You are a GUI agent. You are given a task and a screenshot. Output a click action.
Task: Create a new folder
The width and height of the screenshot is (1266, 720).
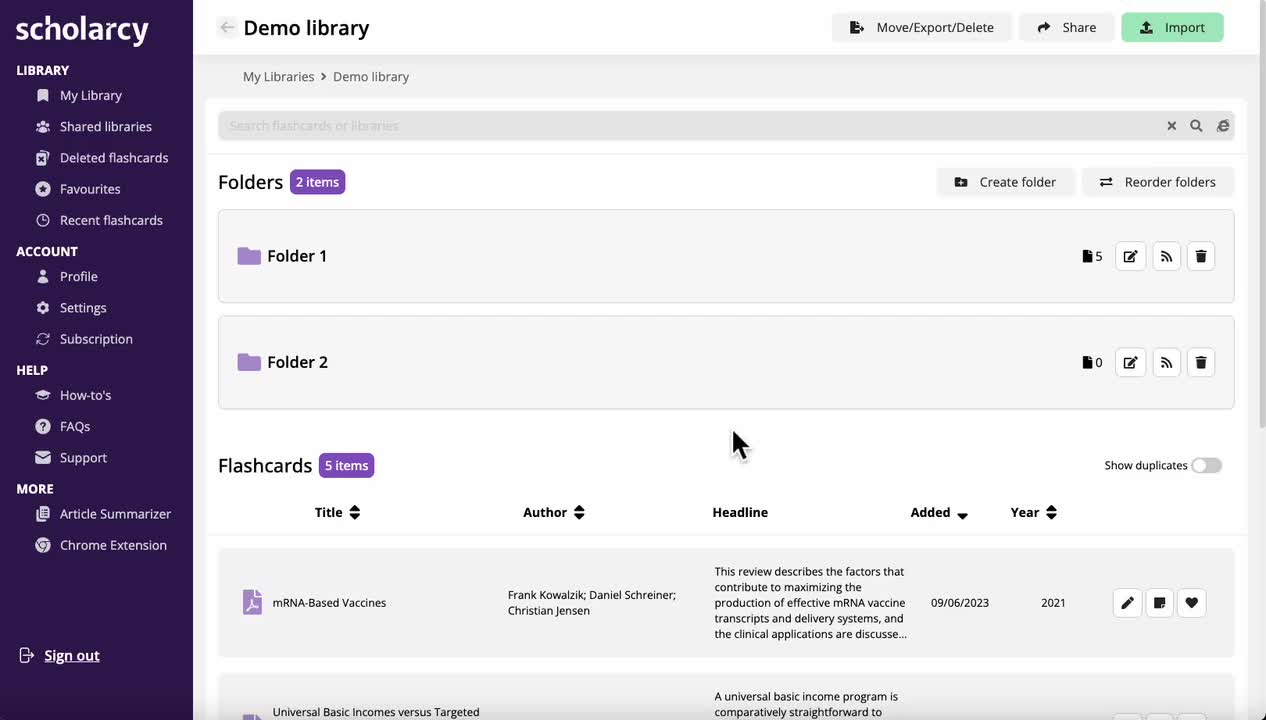[1005, 181]
